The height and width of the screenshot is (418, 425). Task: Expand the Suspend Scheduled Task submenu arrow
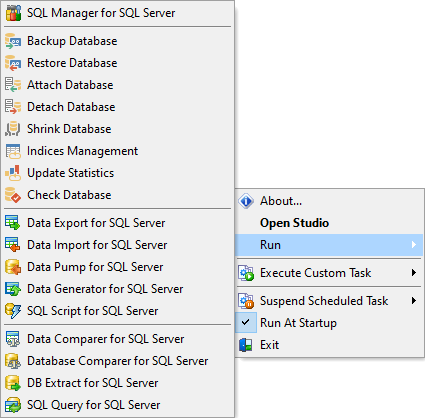tap(414, 301)
